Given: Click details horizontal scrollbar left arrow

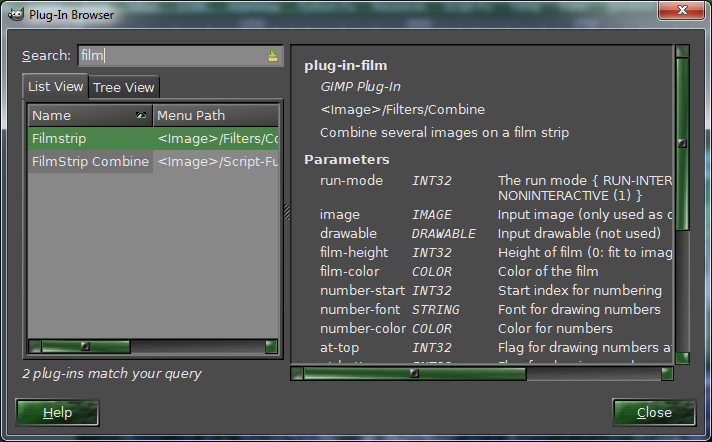Looking at the screenshot, I should coord(297,373).
